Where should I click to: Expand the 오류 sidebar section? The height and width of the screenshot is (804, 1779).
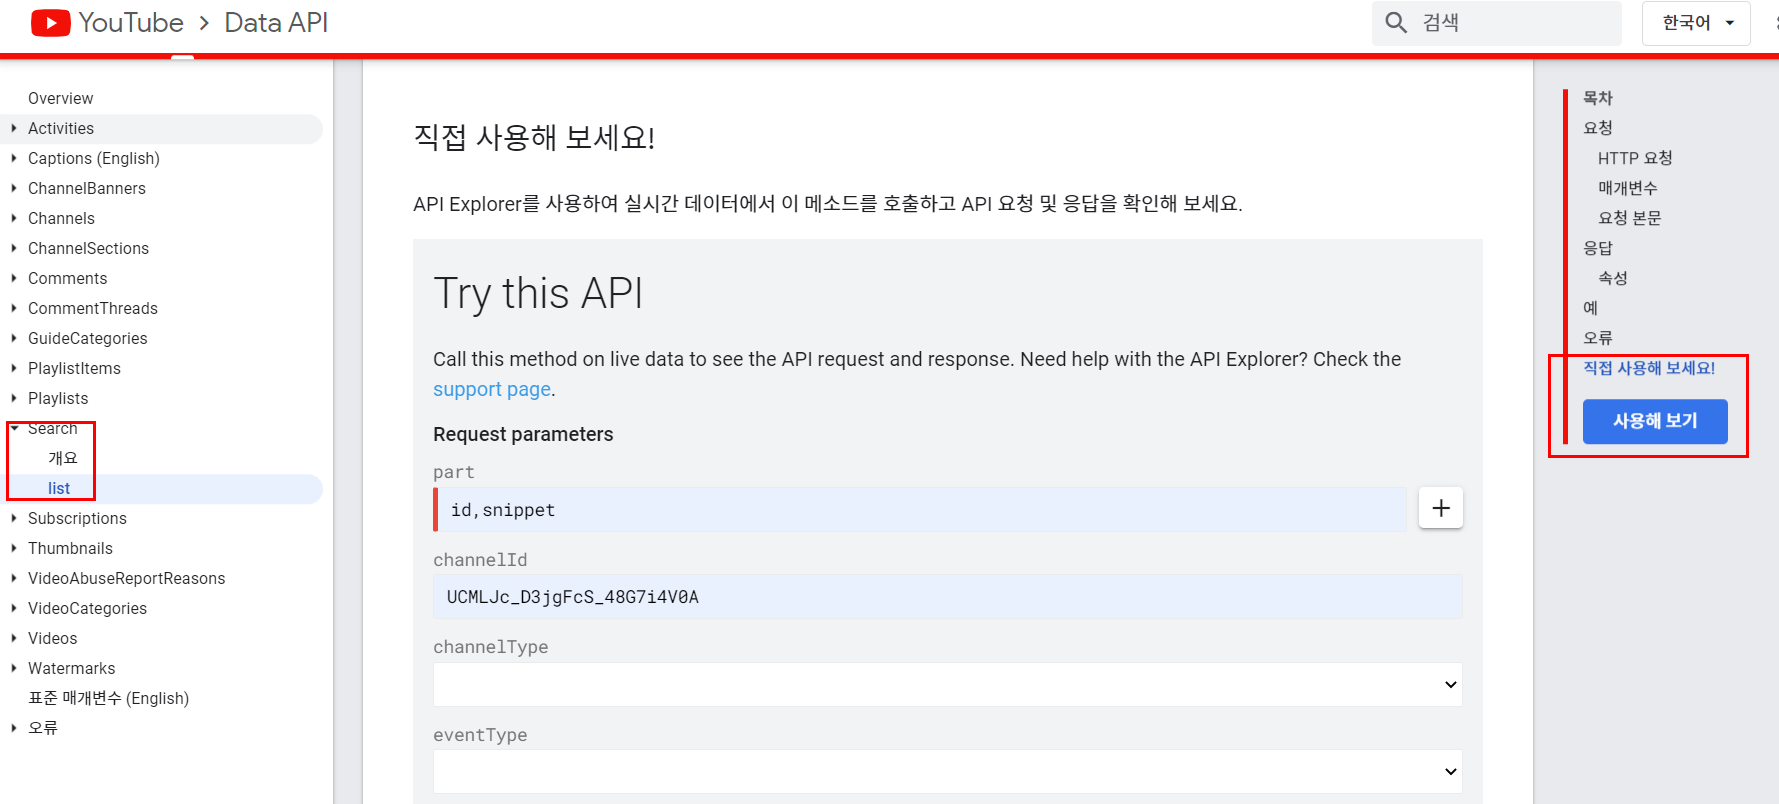(x=14, y=728)
